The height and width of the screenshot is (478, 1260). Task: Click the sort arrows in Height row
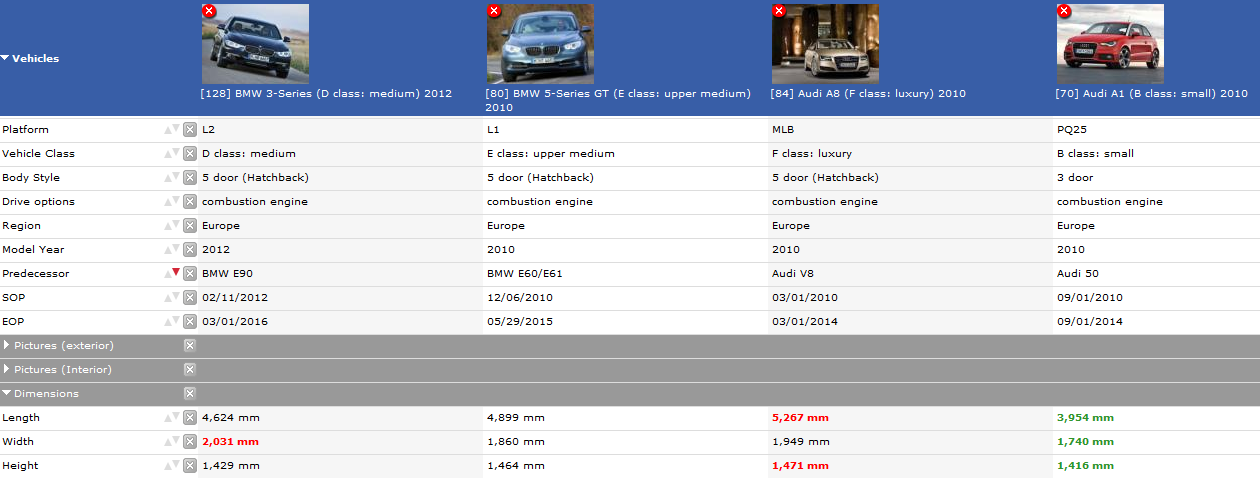pyautogui.click(x=172, y=465)
